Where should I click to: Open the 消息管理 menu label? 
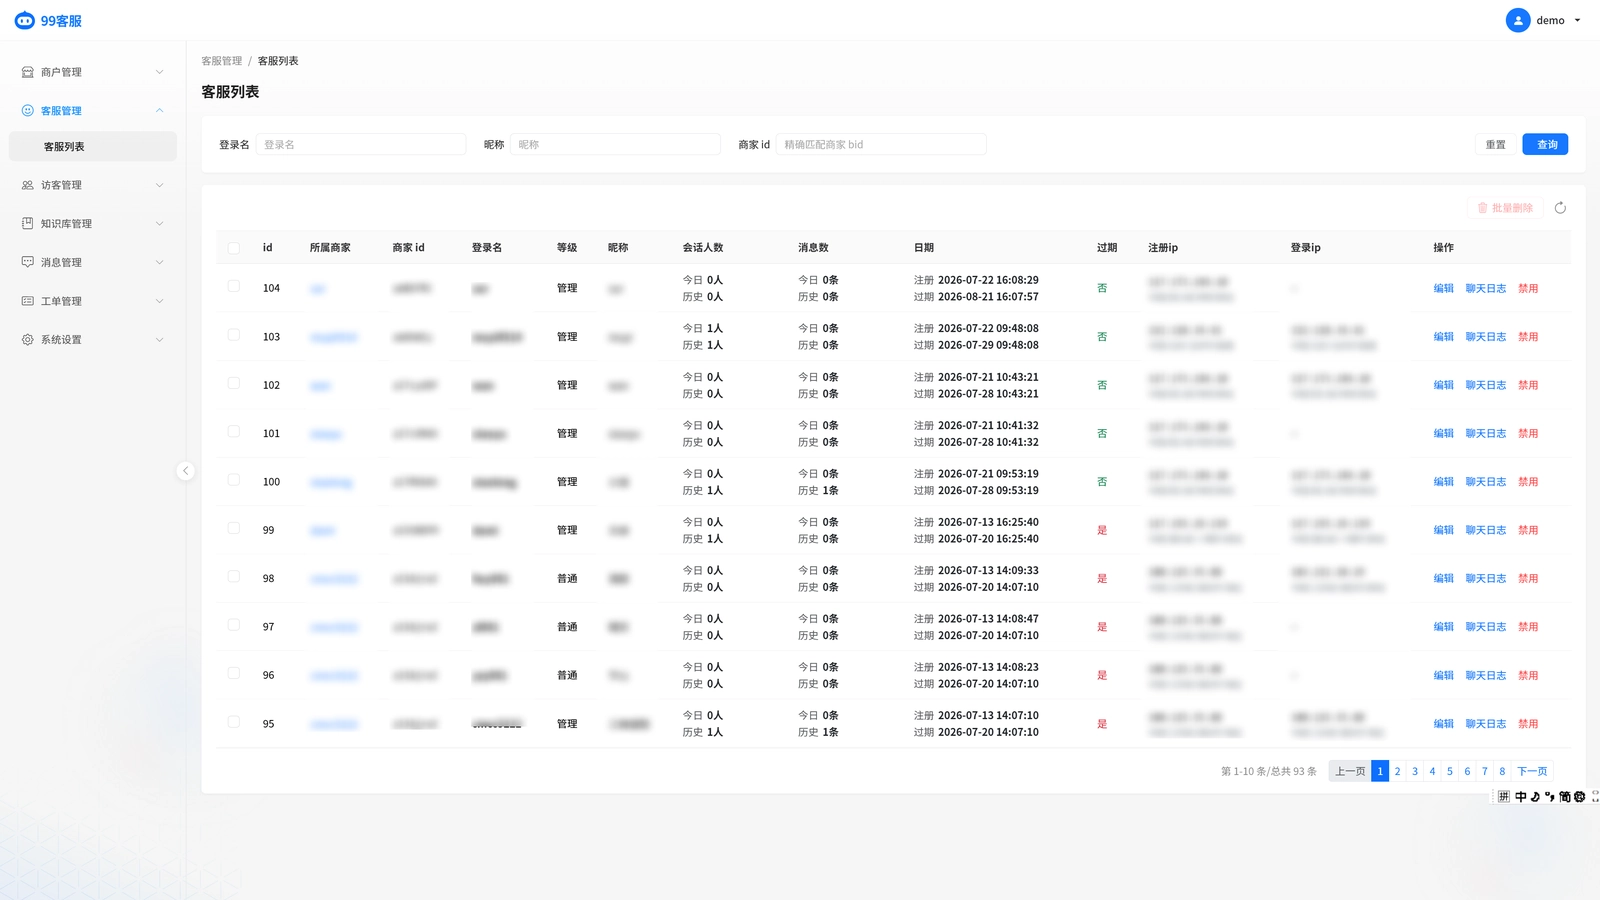click(61, 262)
